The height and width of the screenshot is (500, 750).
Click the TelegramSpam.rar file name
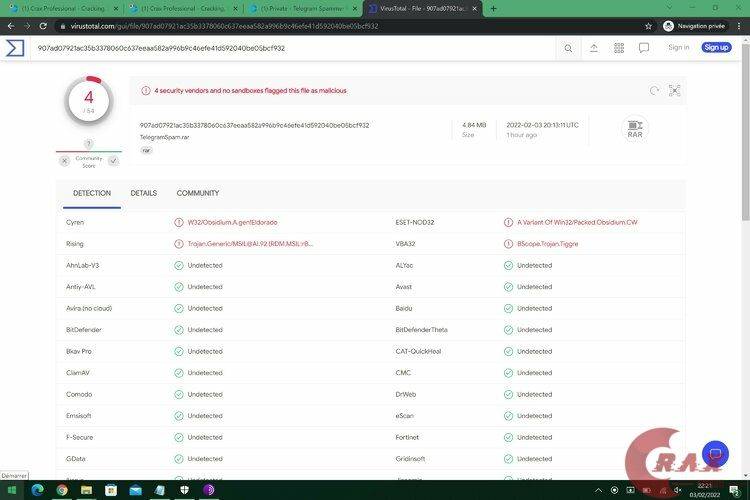coord(165,137)
